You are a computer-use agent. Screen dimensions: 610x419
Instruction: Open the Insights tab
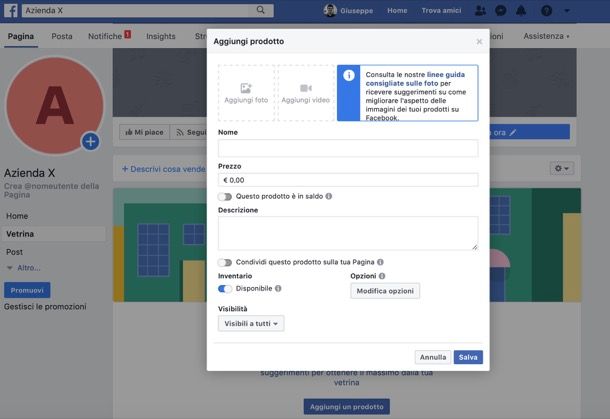pos(161,36)
